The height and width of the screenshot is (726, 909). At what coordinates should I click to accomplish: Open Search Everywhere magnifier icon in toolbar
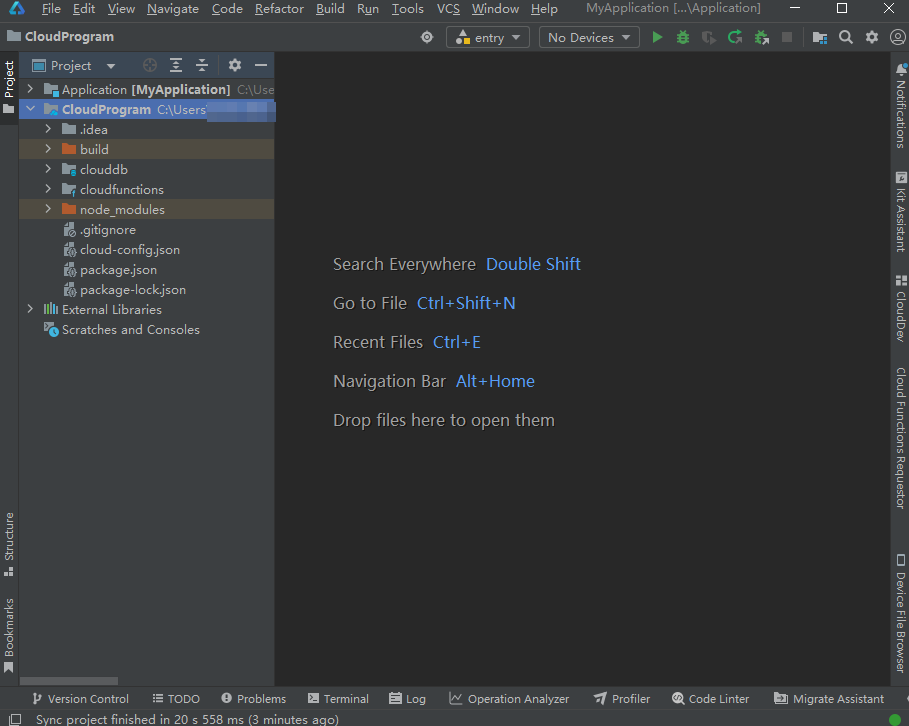point(846,37)
